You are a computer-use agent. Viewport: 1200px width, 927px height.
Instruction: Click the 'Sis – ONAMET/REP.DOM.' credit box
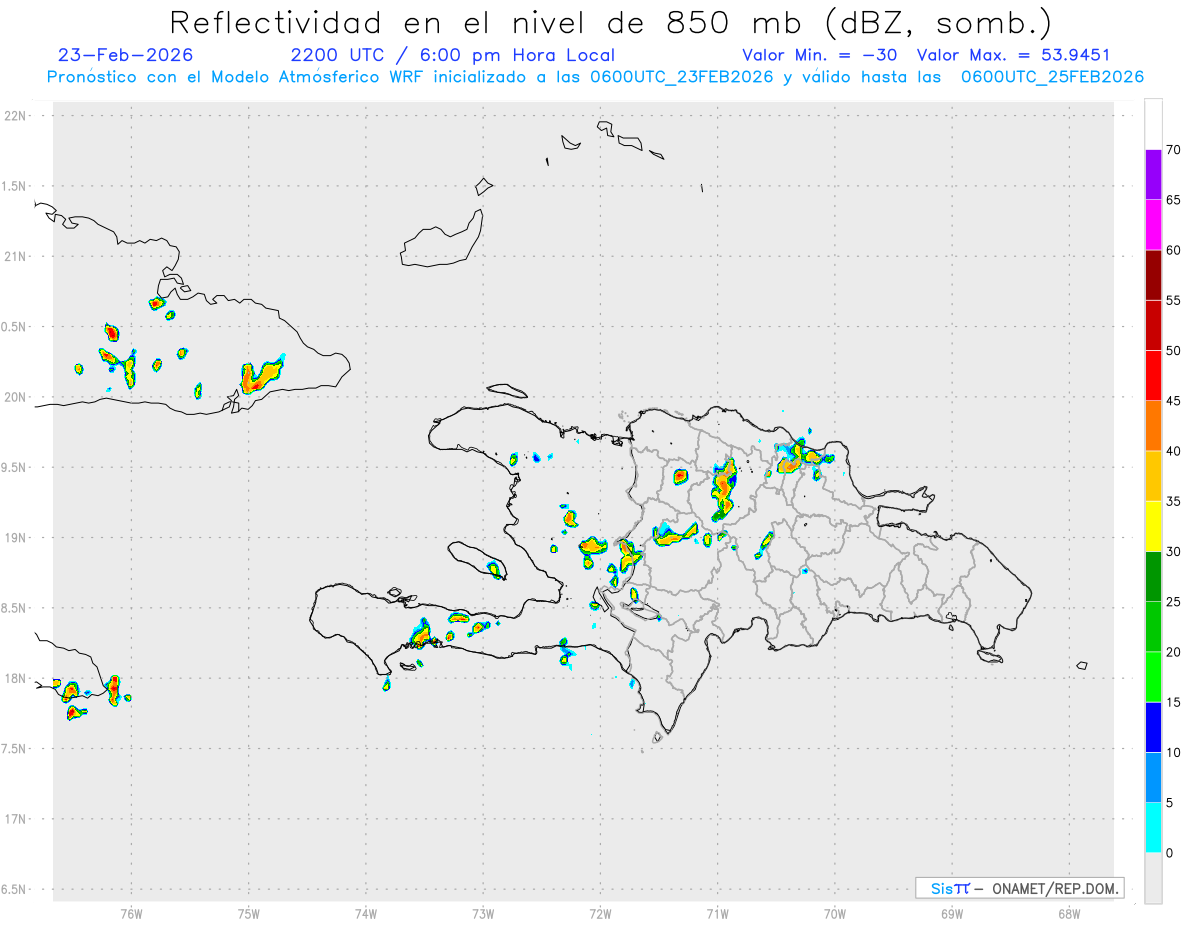pos(1020,888)
